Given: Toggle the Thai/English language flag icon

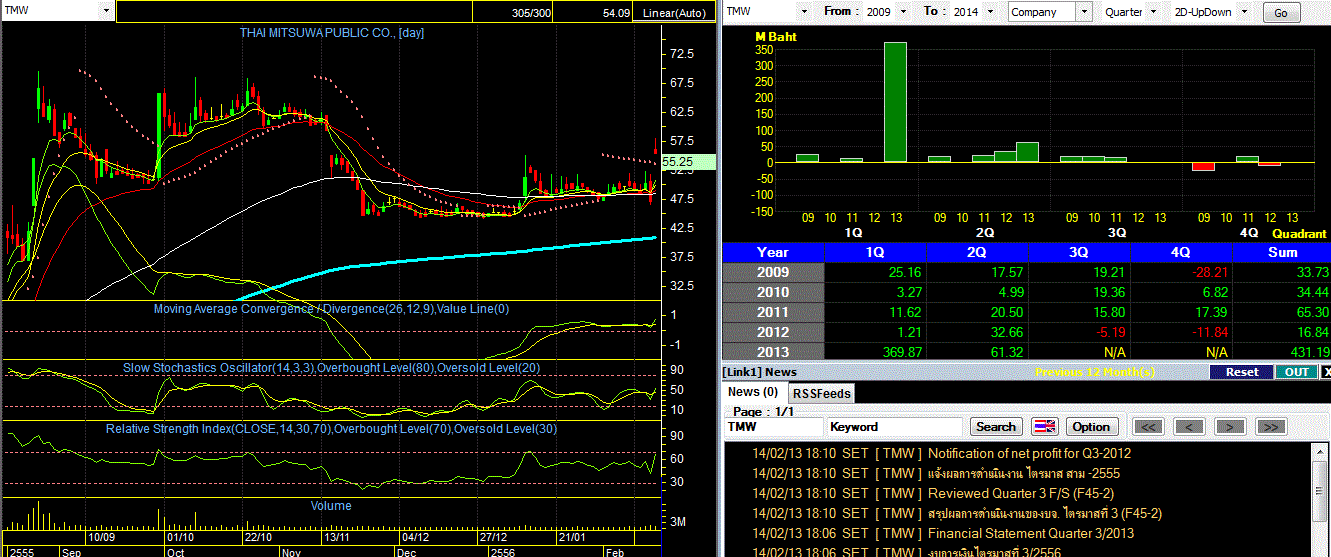Looking at the screenshot, I should [1044, 427].
